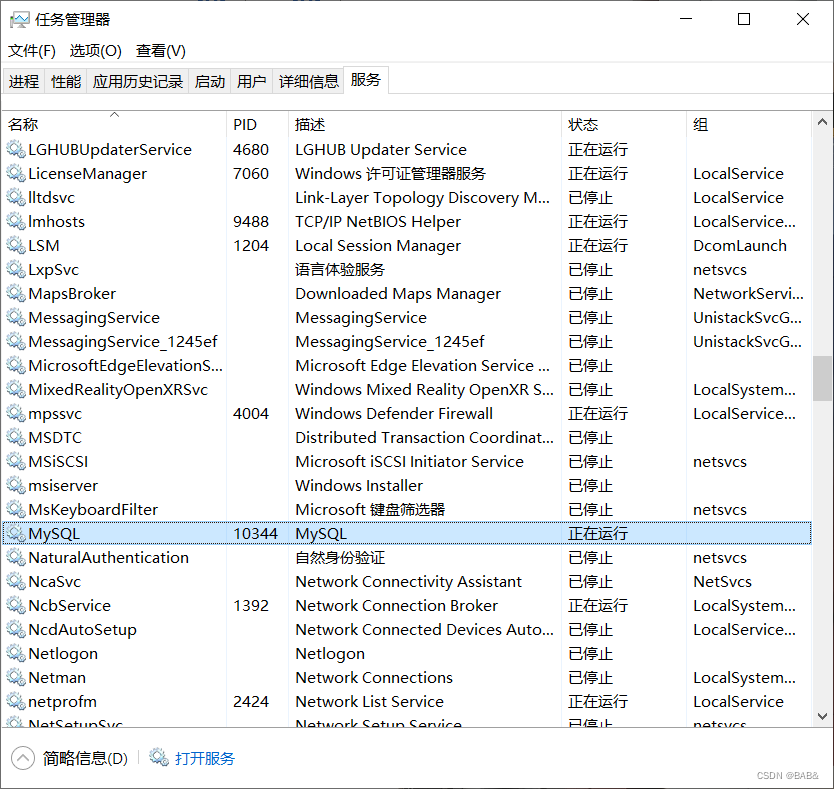This screenshot has width=834, height=789.
Task: Open the 选项(O) menu
Action: pos(96,51)
